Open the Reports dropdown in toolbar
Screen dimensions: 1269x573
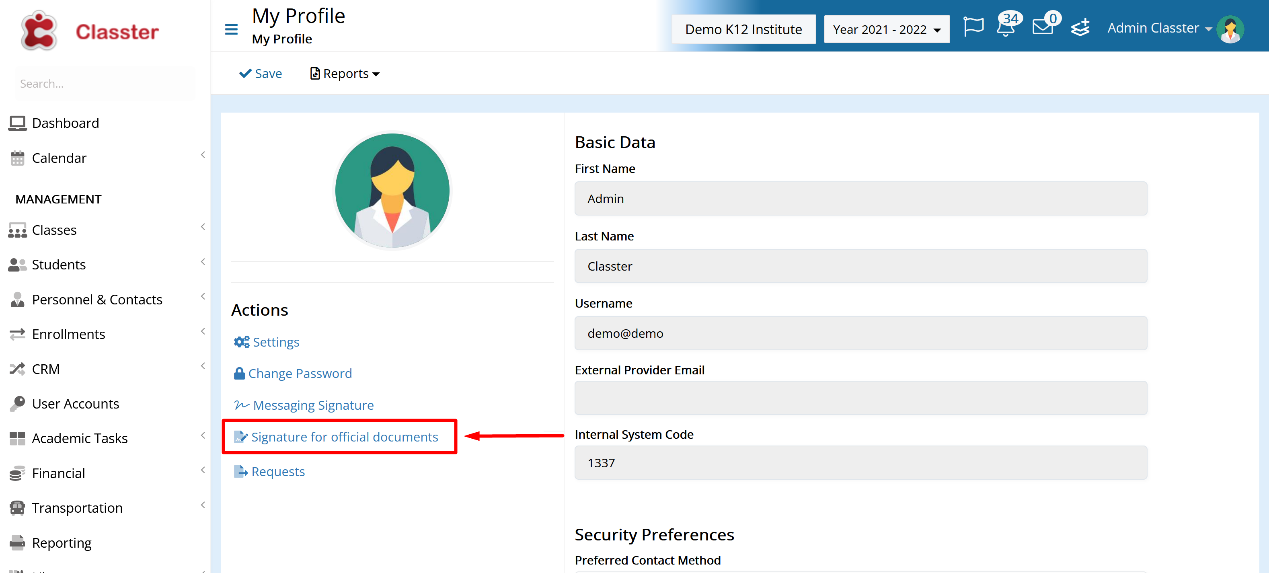coord(345,73)
